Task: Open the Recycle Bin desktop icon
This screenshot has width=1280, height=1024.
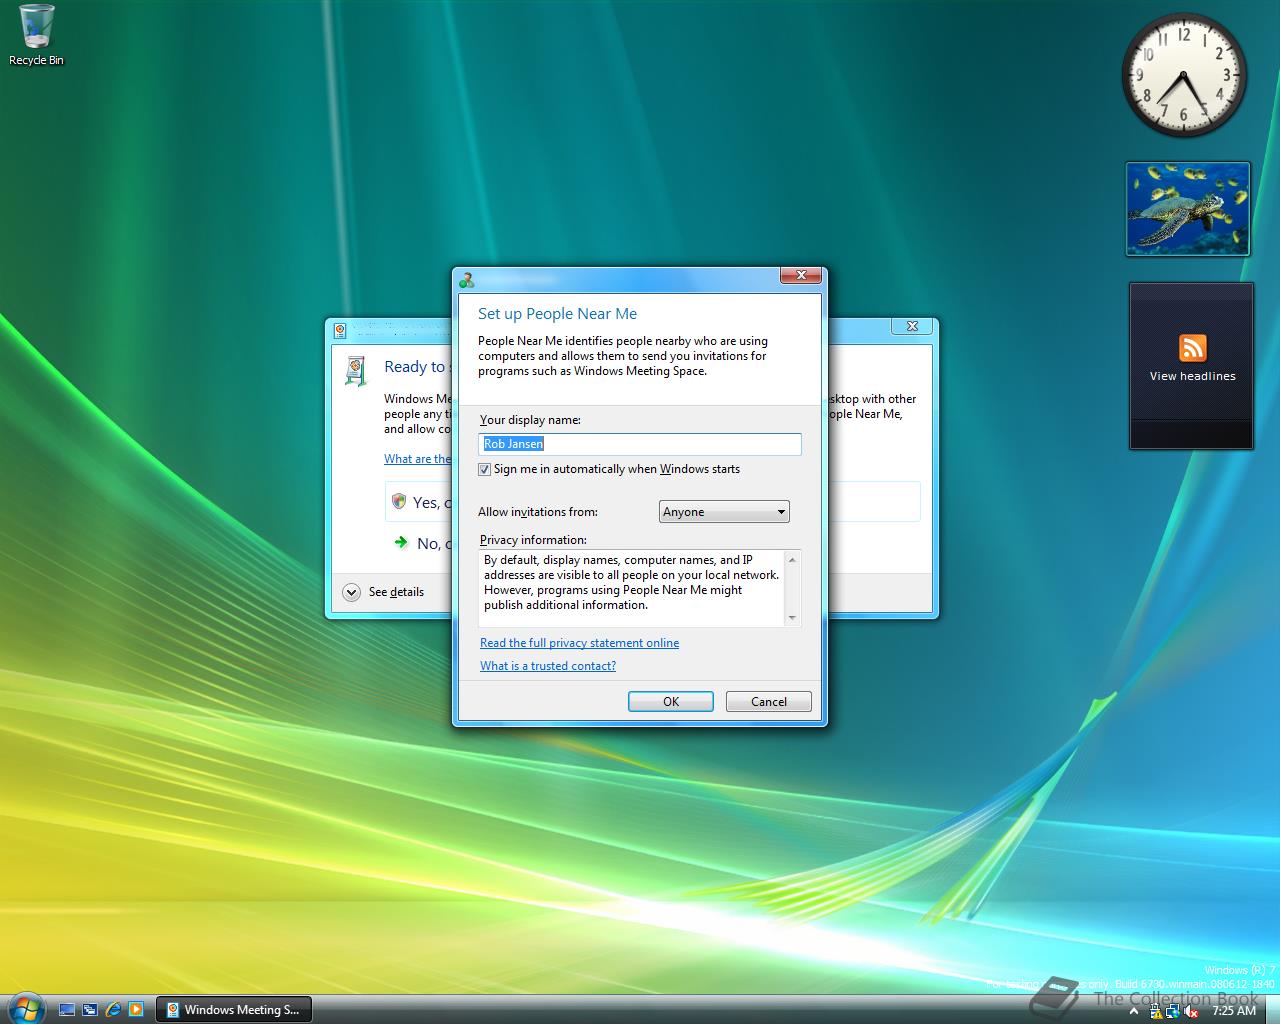Action: click(x=36, y=36)
